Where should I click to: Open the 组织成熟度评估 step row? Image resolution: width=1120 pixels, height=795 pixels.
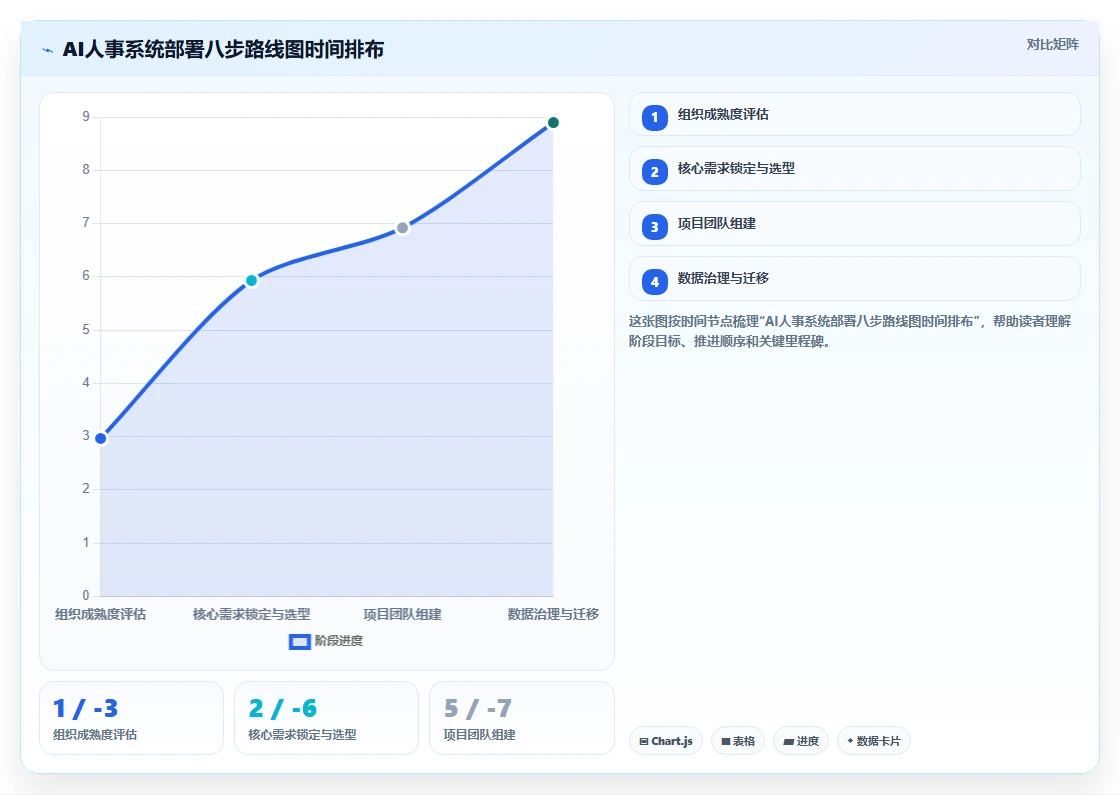pyautogui.click(x=854, y=114)
